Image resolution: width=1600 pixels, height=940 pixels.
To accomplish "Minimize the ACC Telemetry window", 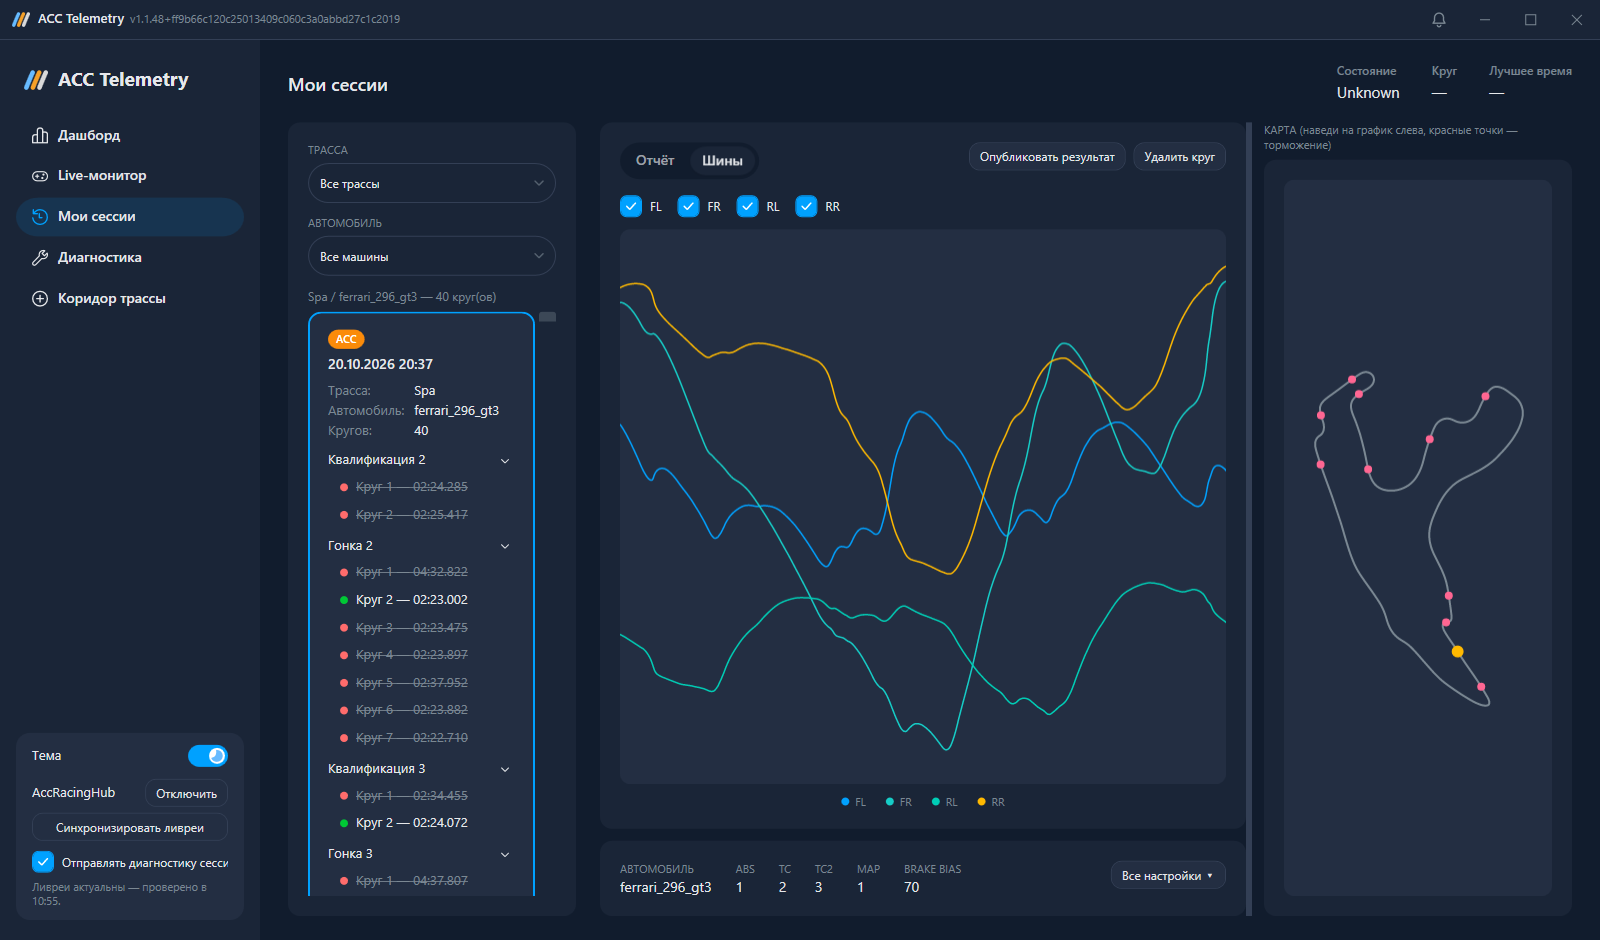I will 1485,19.
